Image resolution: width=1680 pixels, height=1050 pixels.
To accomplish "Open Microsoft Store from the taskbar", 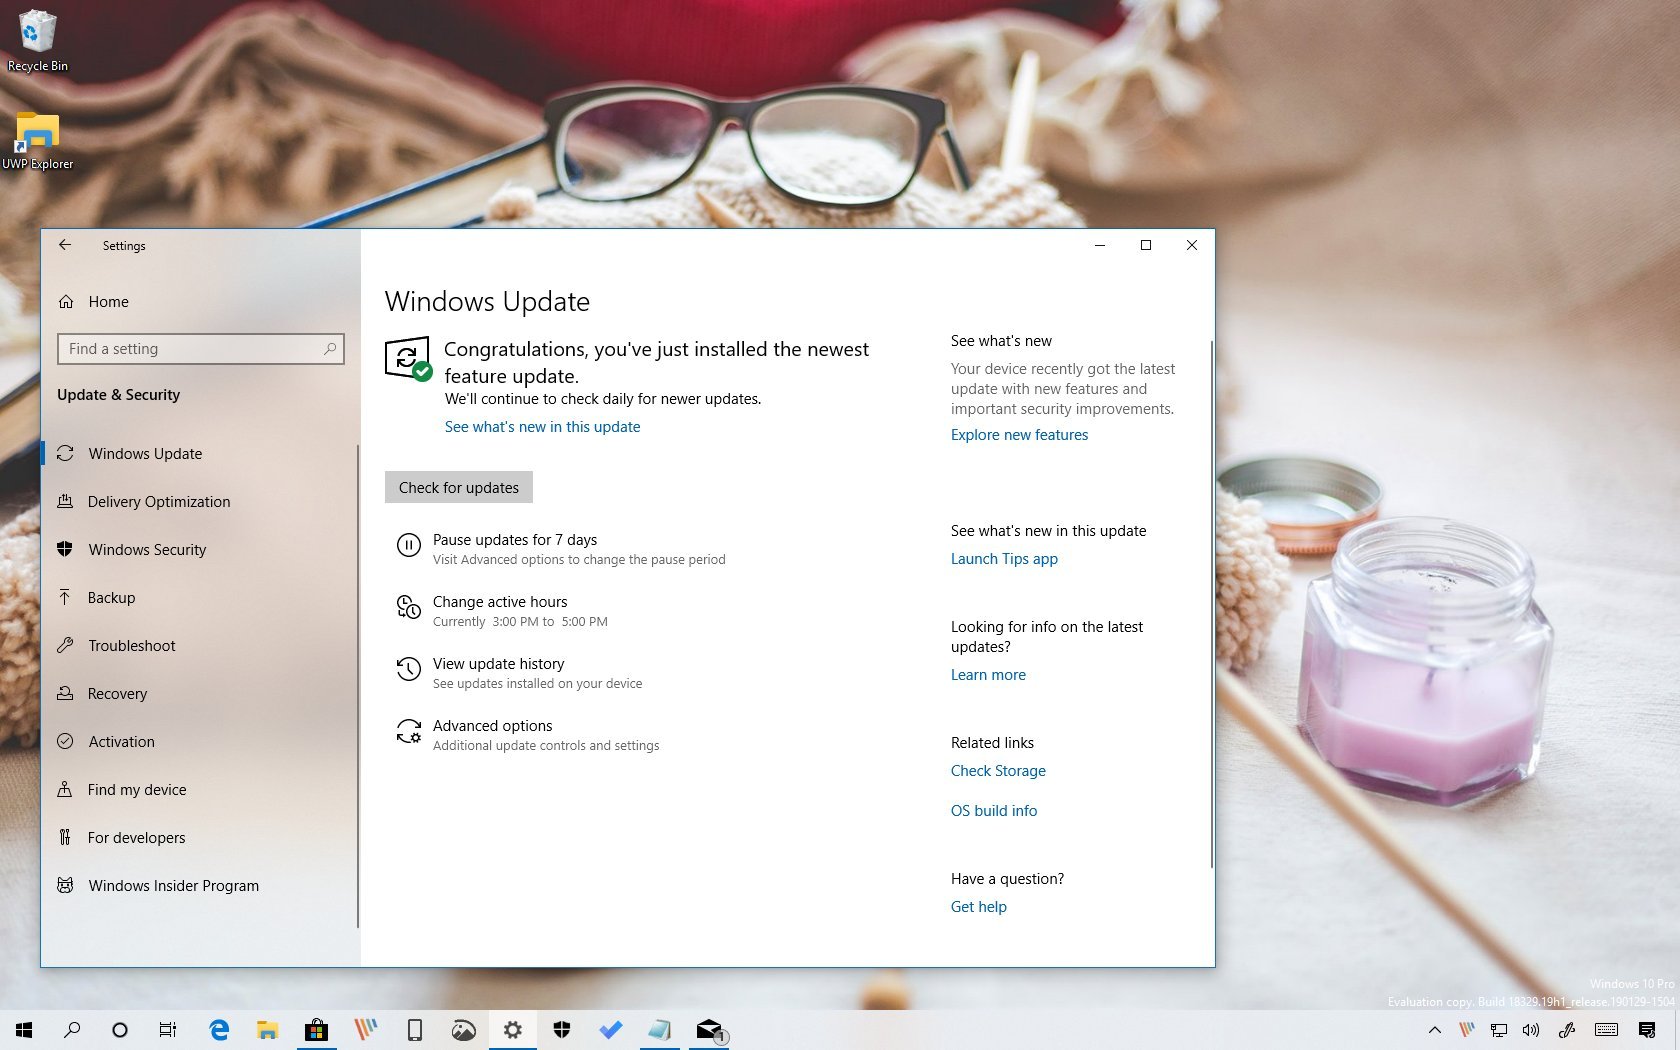I will pos(316,1030).
